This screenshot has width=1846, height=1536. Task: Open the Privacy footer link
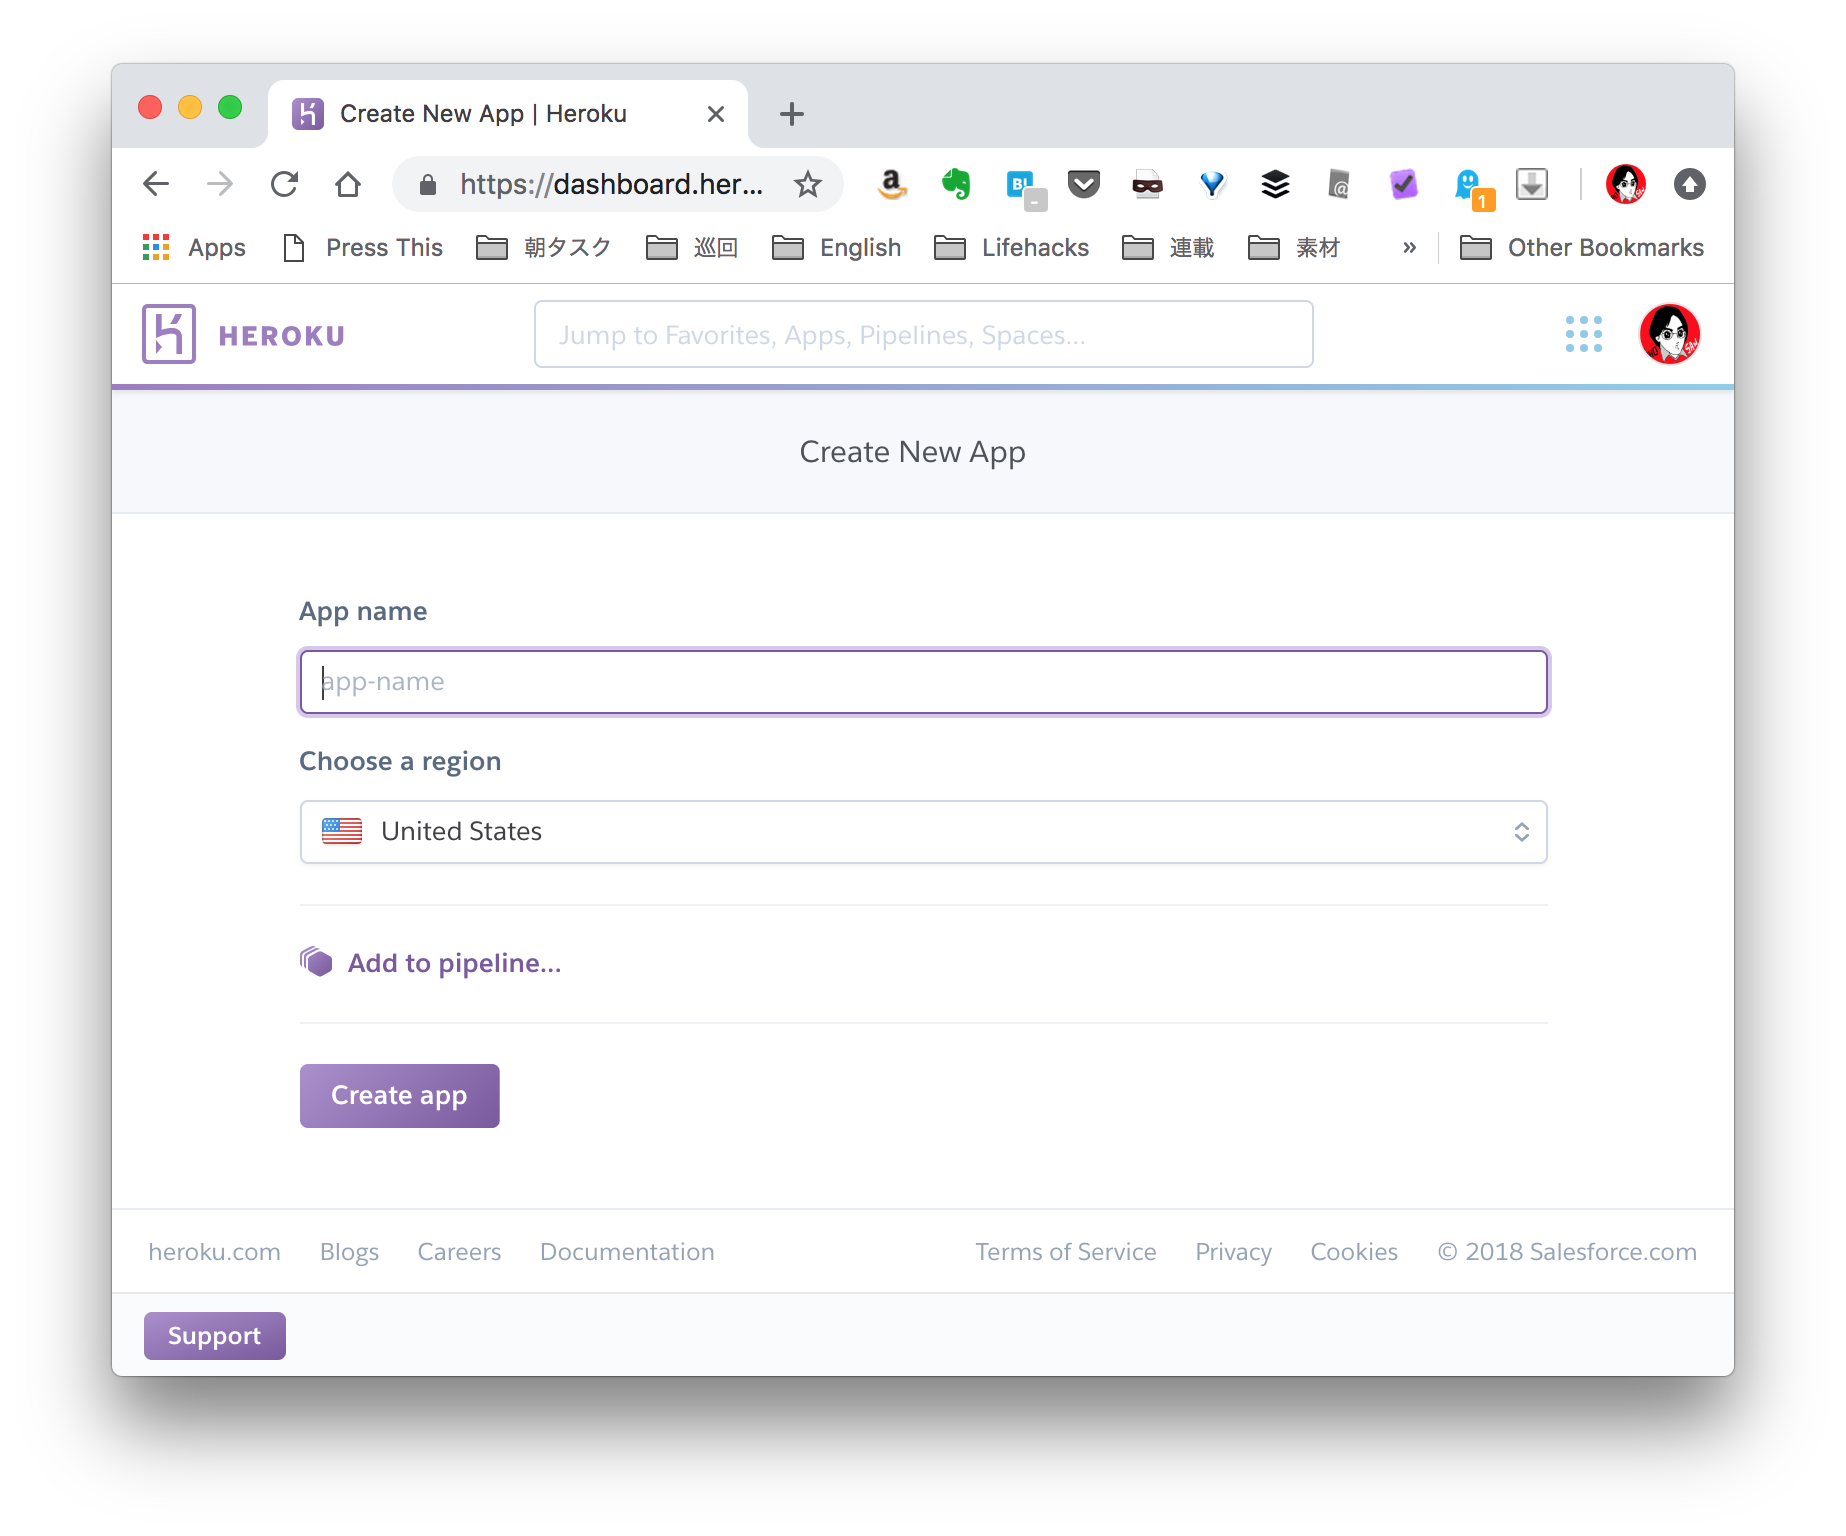coord(1233,1252)
